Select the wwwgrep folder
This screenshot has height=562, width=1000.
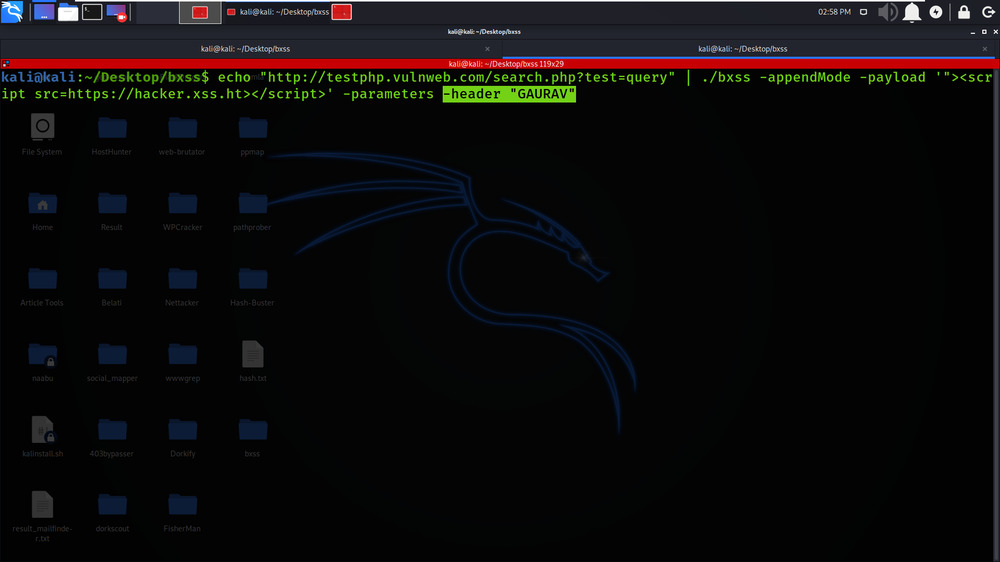point(182,361)
